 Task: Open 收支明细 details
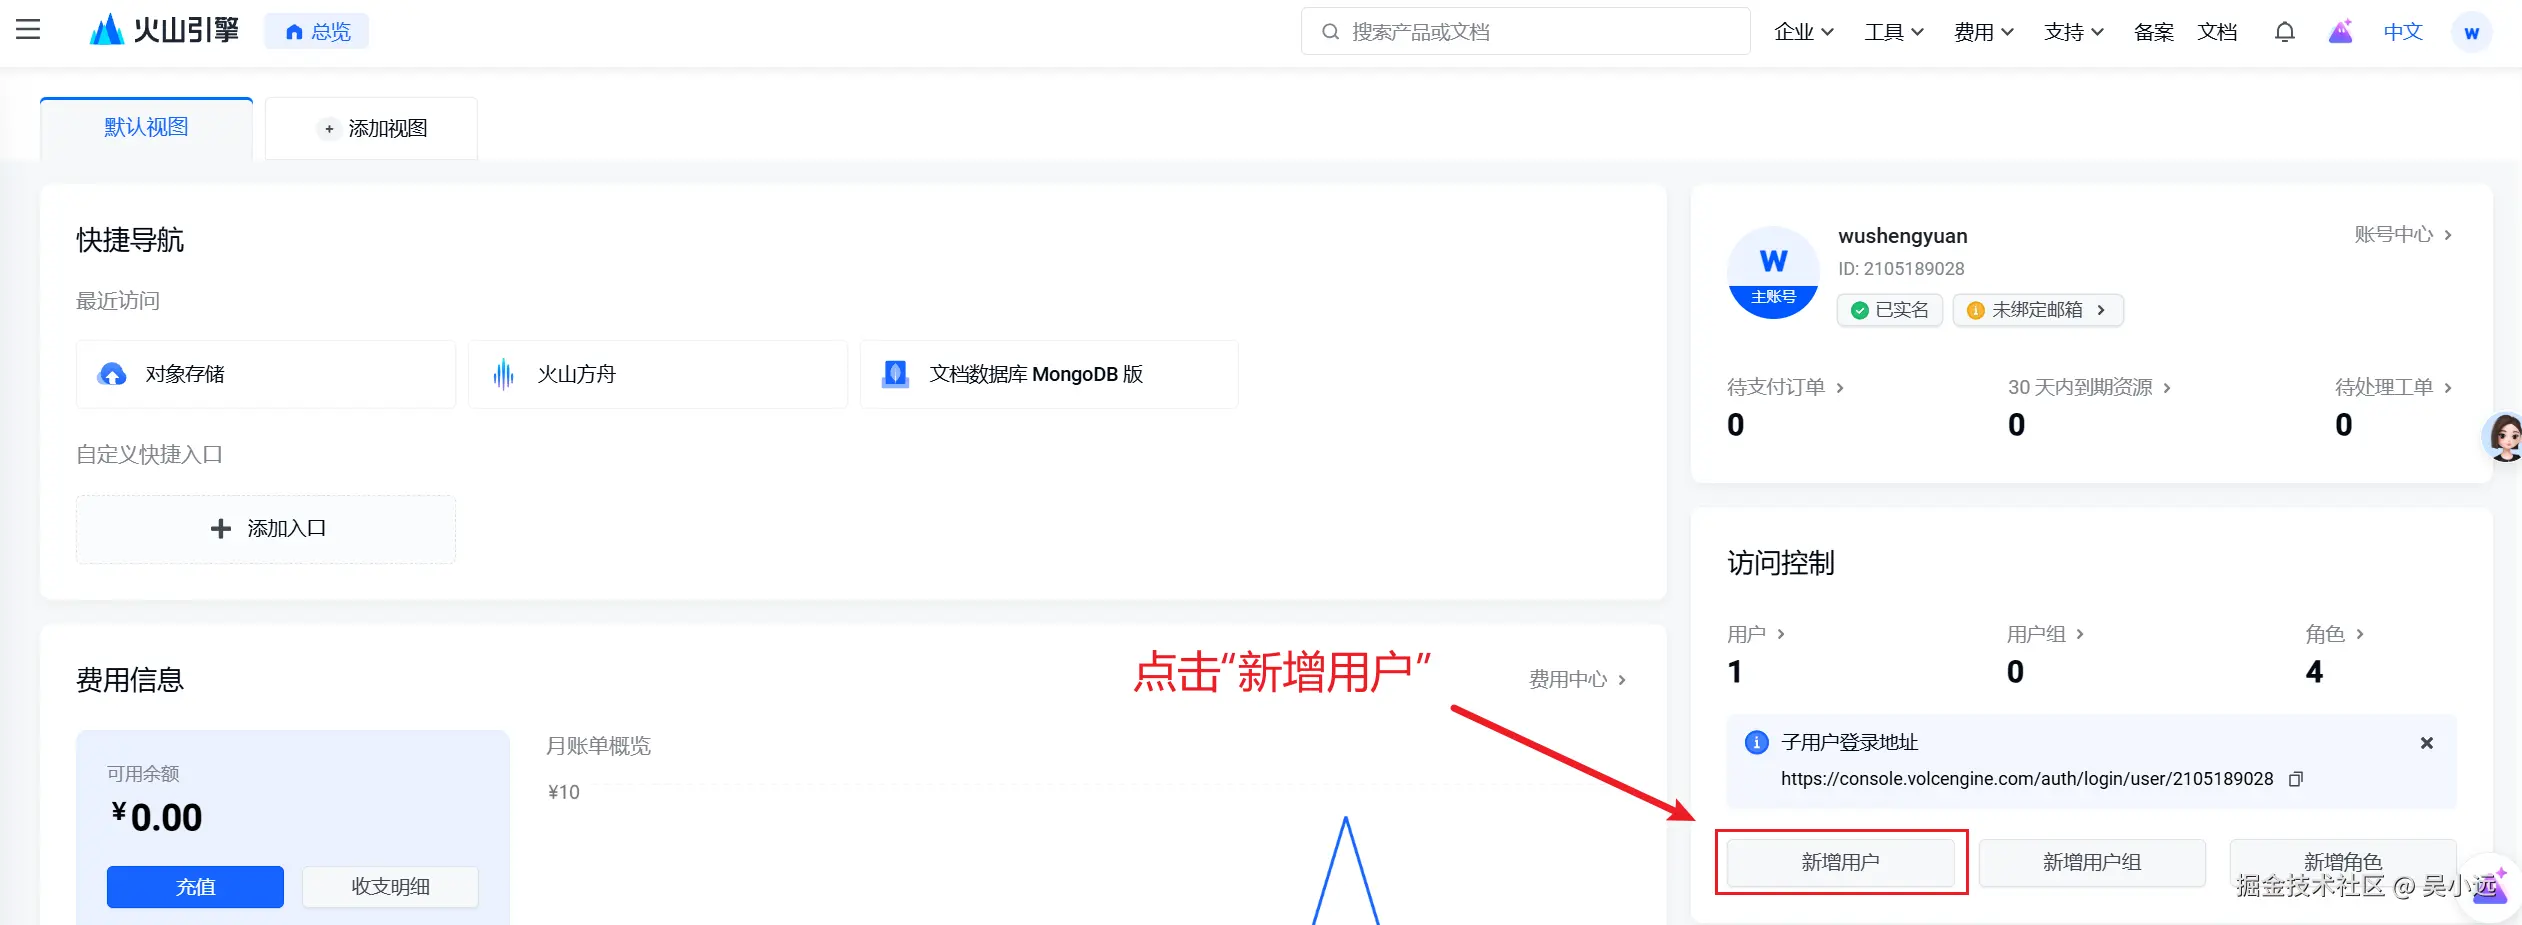[390, 887]
